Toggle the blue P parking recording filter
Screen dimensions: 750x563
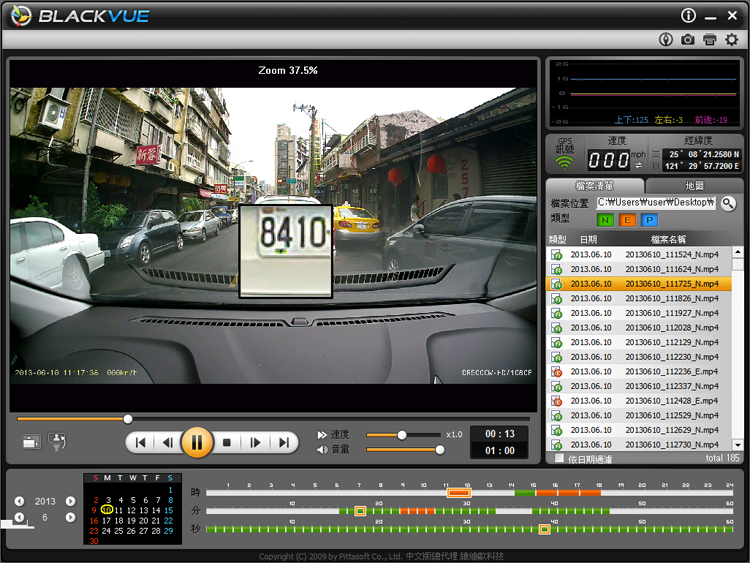(648, 220)
